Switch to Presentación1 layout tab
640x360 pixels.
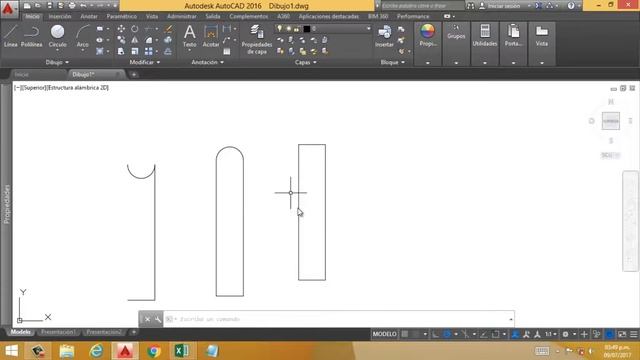click(x=58, y=332)
